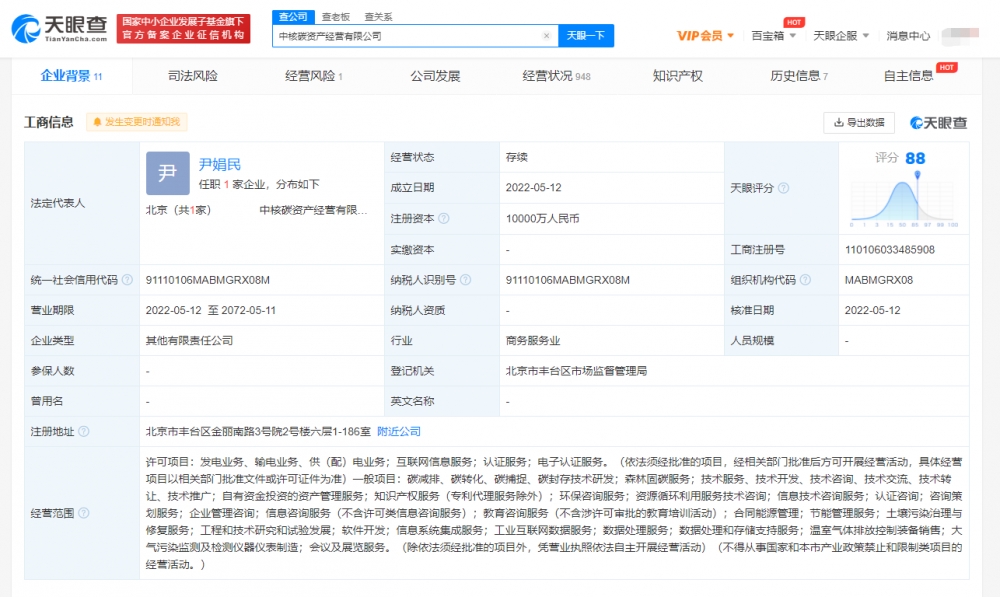Click the help icon beside 纳税人识别号
1000x597 pixels.
[466, 280]
